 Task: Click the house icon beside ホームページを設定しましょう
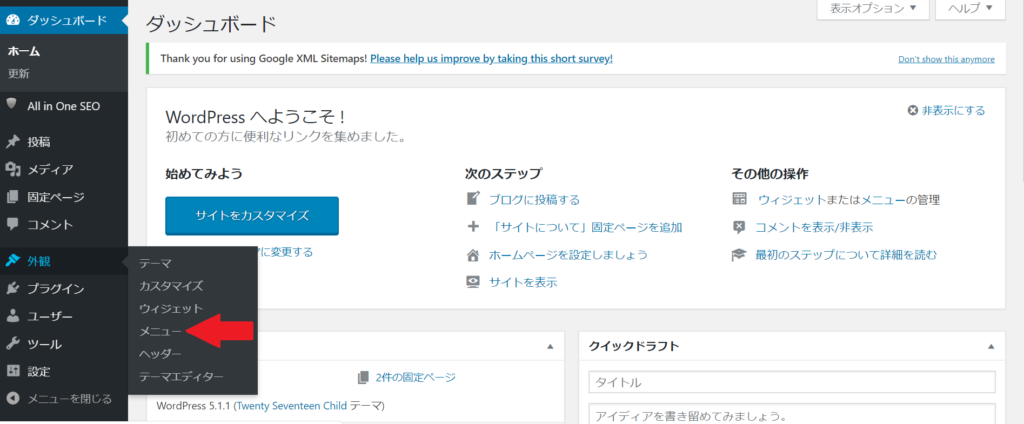click(473, 255)
